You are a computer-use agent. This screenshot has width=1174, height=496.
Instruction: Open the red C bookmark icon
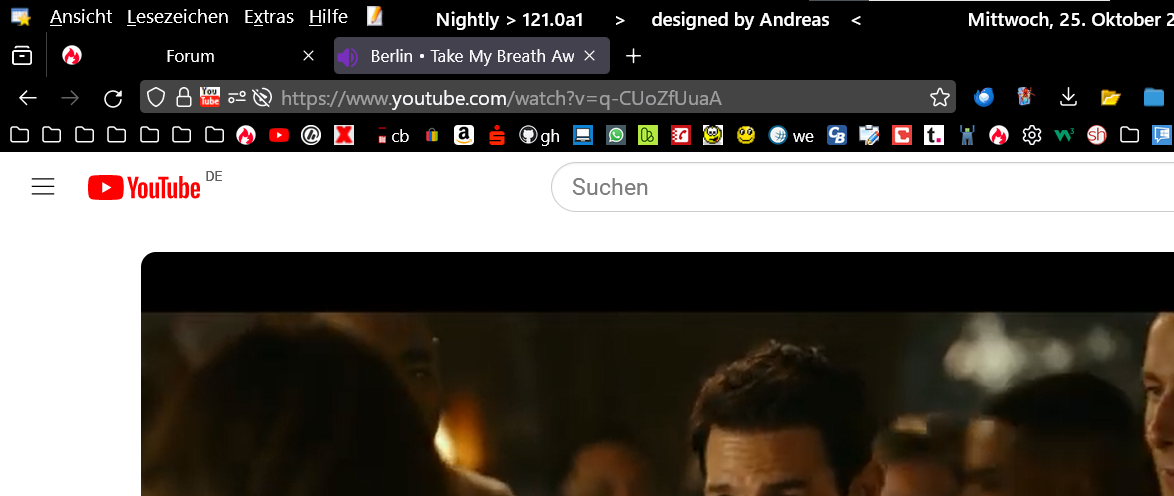click(x=901, y=135)
